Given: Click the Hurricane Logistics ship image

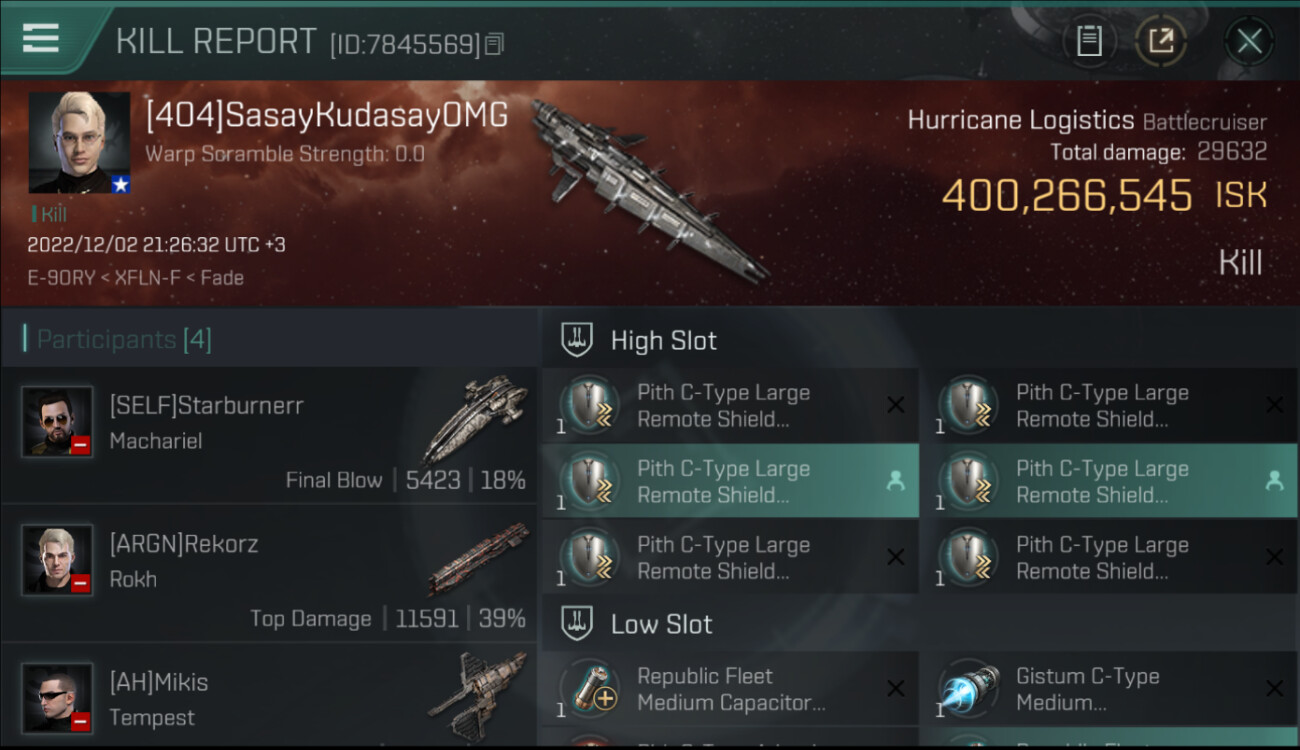Looking at the screenshot, I should pos(650,190).
